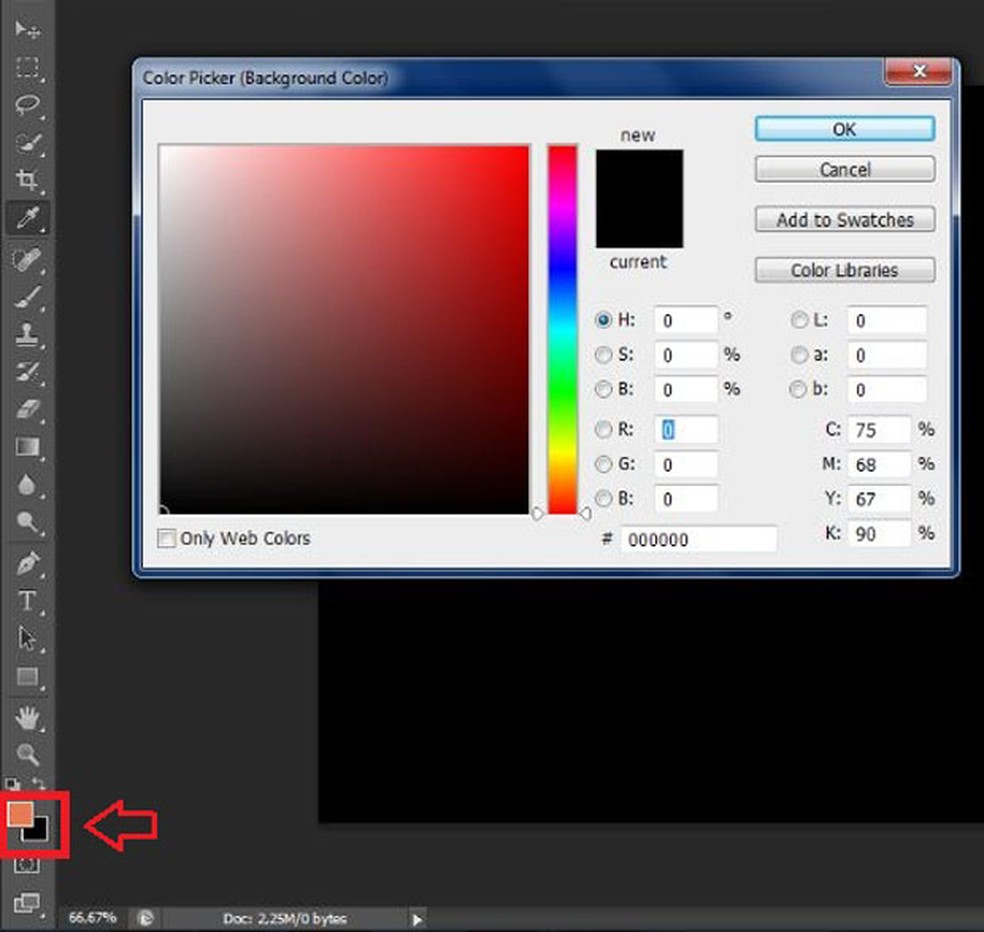Image resolution: width=984 pixels, height=932 pixels.
Task: Click the G green value field
Action: click(x=686, y=464)
